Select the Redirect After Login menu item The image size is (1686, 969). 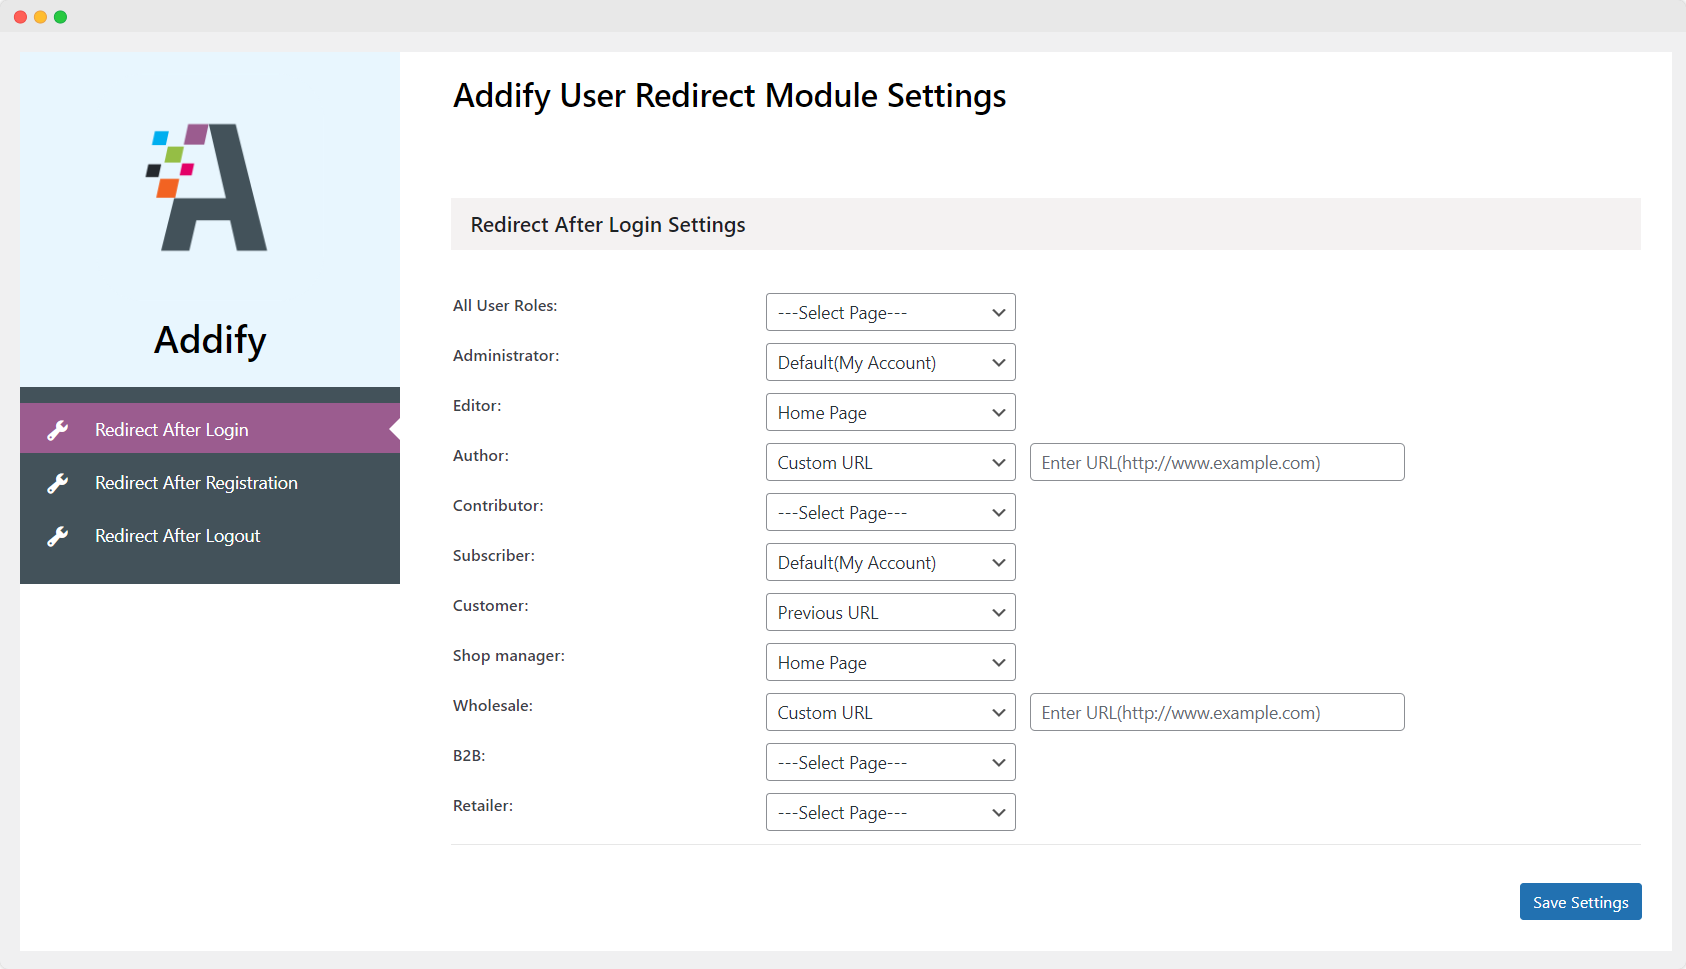click(x=172, y=430)
